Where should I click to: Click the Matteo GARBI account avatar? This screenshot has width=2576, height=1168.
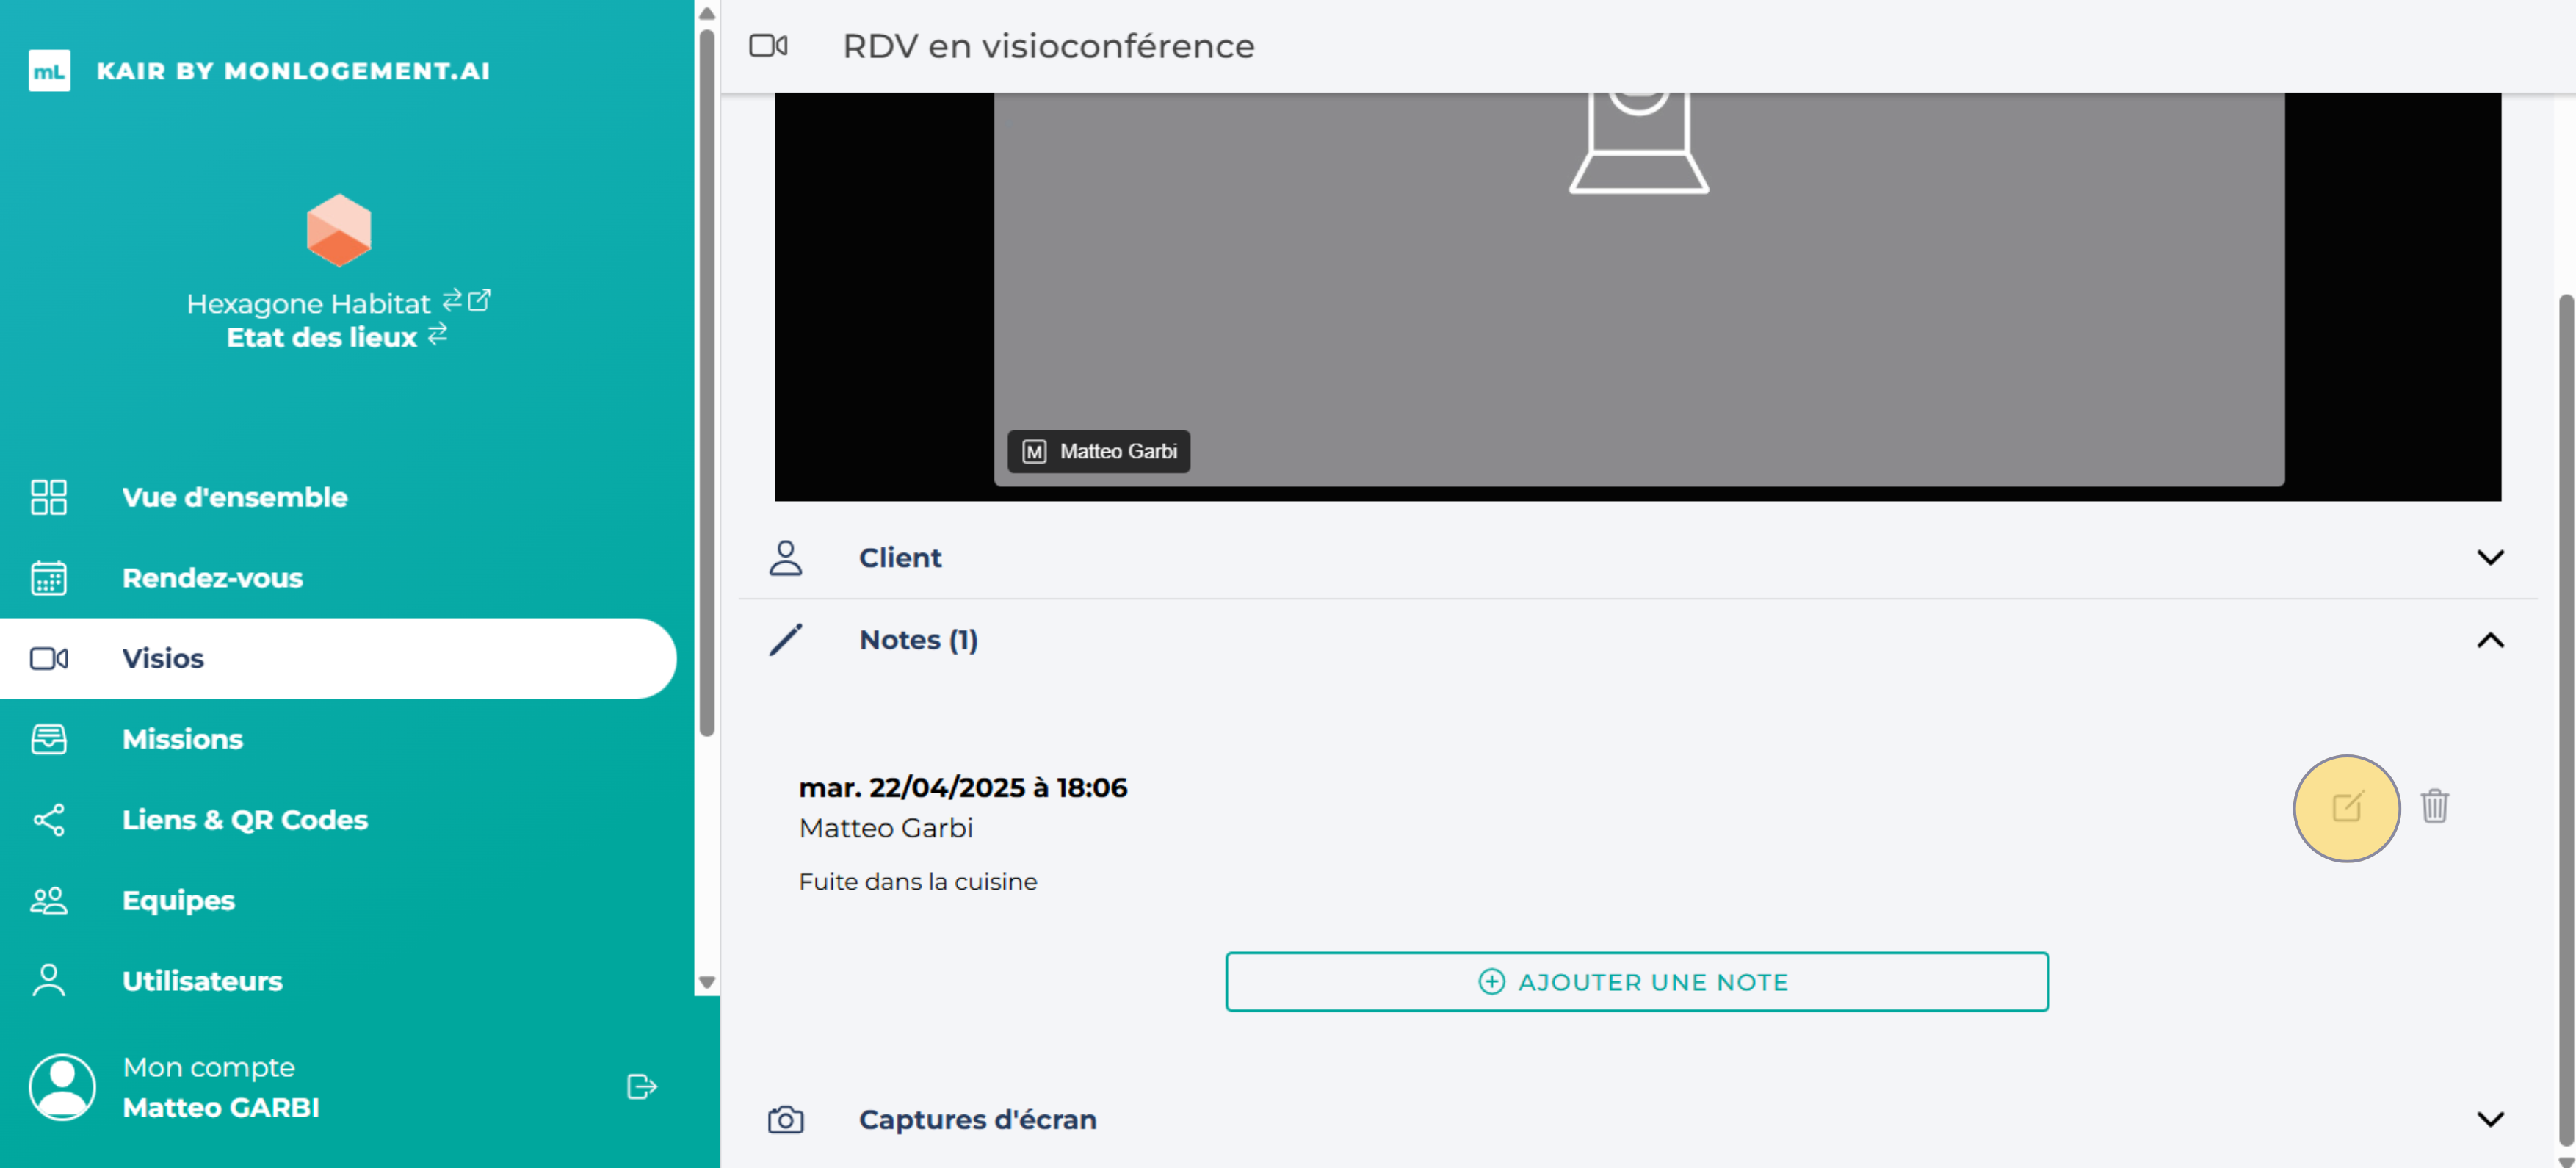[62, 1086]
